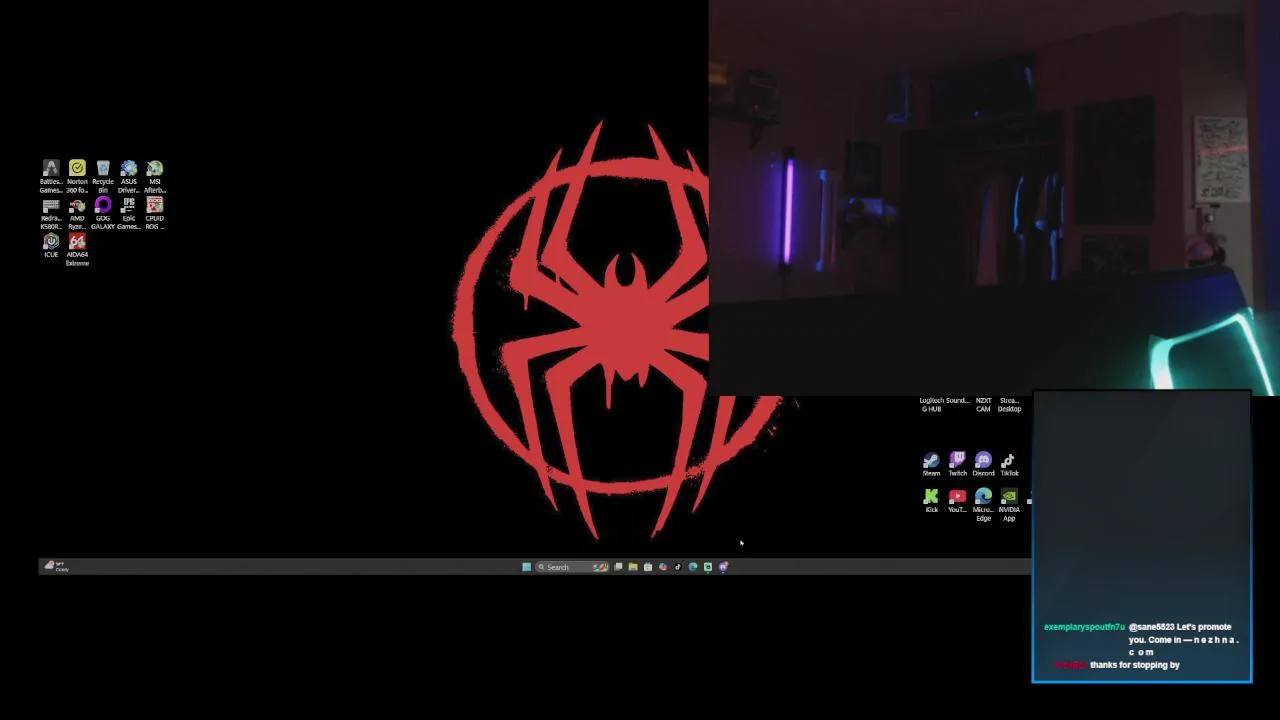Viewport: 1280px width, 720px height.
Task: Launch the MSI Afterburner desktop shortcut
Action: pyautogui.click(x=155, y=176)
